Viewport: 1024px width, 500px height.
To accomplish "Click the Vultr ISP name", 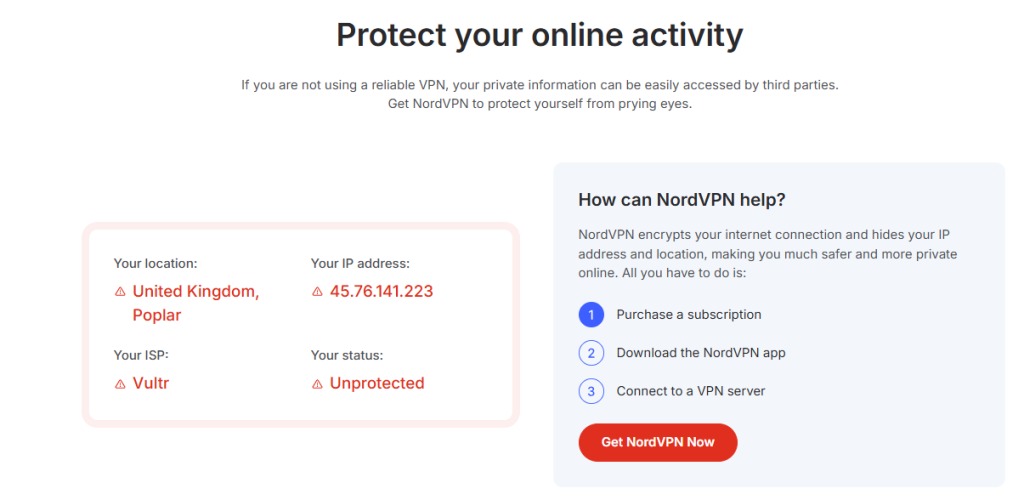I will tap(151, 383).
